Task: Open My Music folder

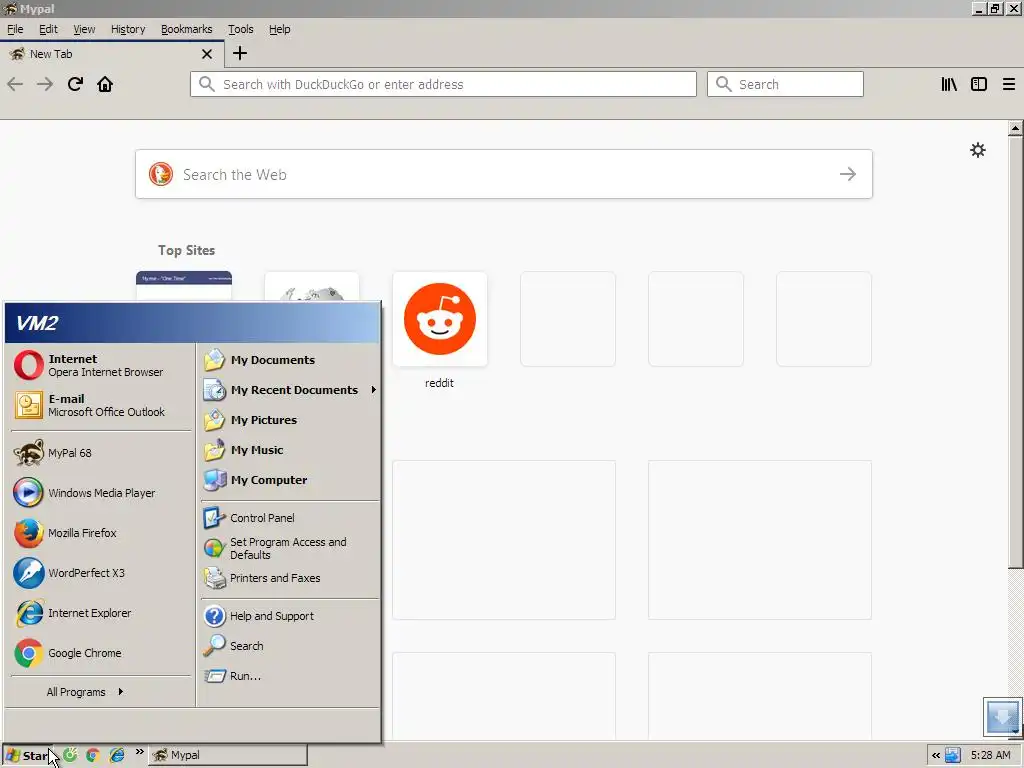Action: pyautogui.click(x=289, y=450)
